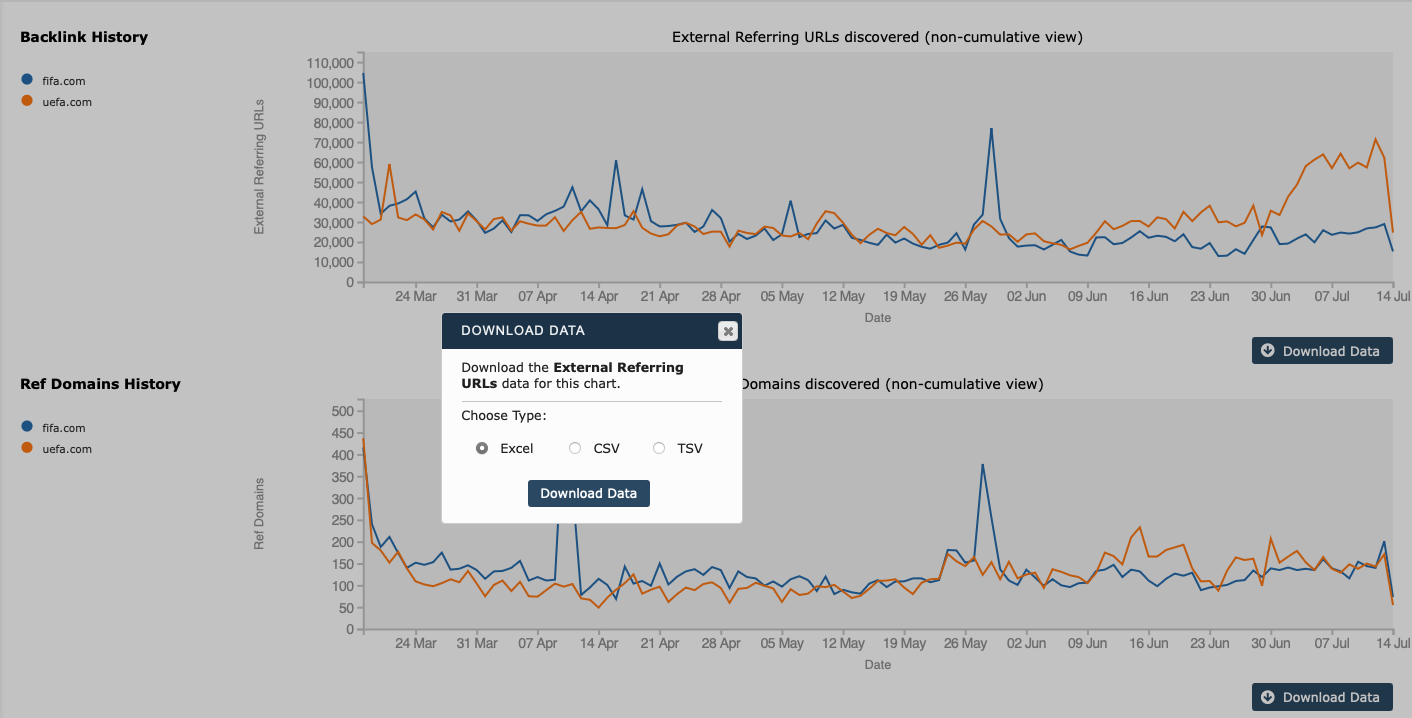
Task: Click the fifa.com late-May spike in Backlink chart
Action: 991,129
